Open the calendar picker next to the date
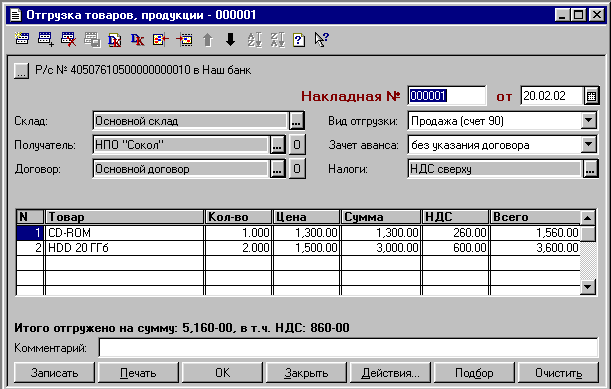 591,96
